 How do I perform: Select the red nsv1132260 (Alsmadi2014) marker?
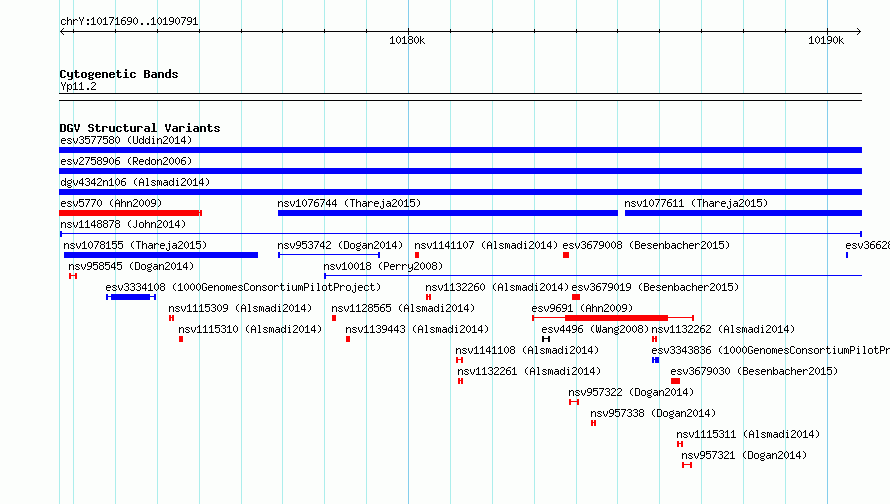(429, 297)
